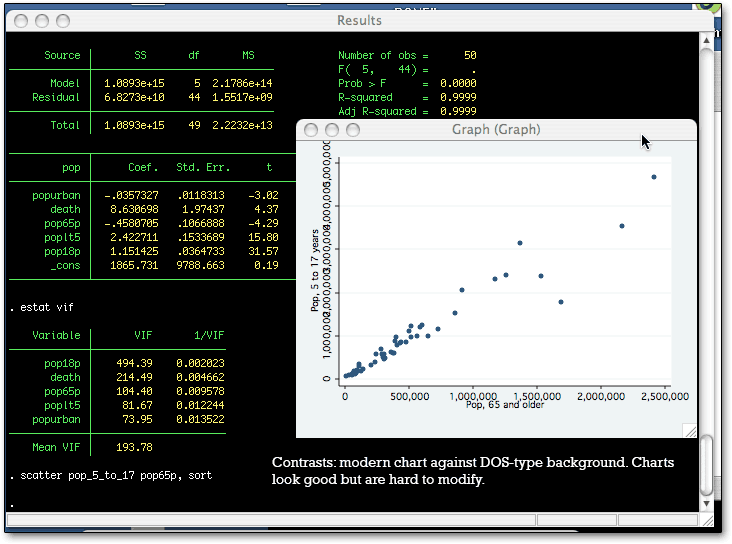
Task: Click the Total MS value 2.2232e+13
Action: point(242,125)
